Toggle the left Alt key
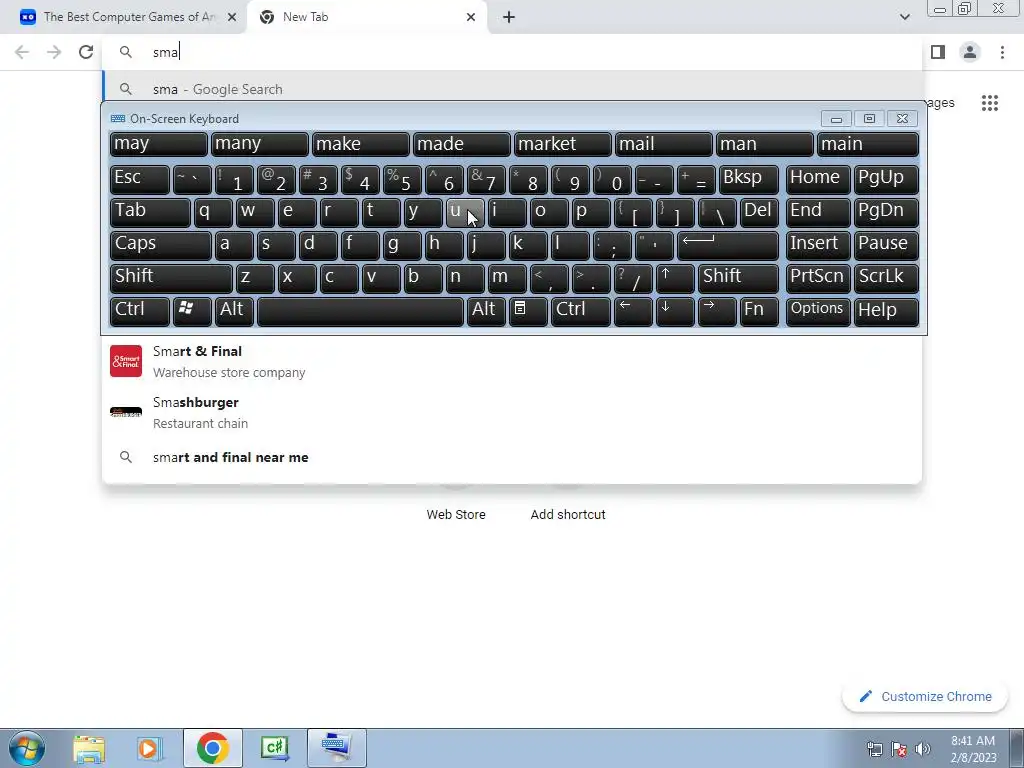Viewport: 1024px width, 768px height. (x=234, y=311)
